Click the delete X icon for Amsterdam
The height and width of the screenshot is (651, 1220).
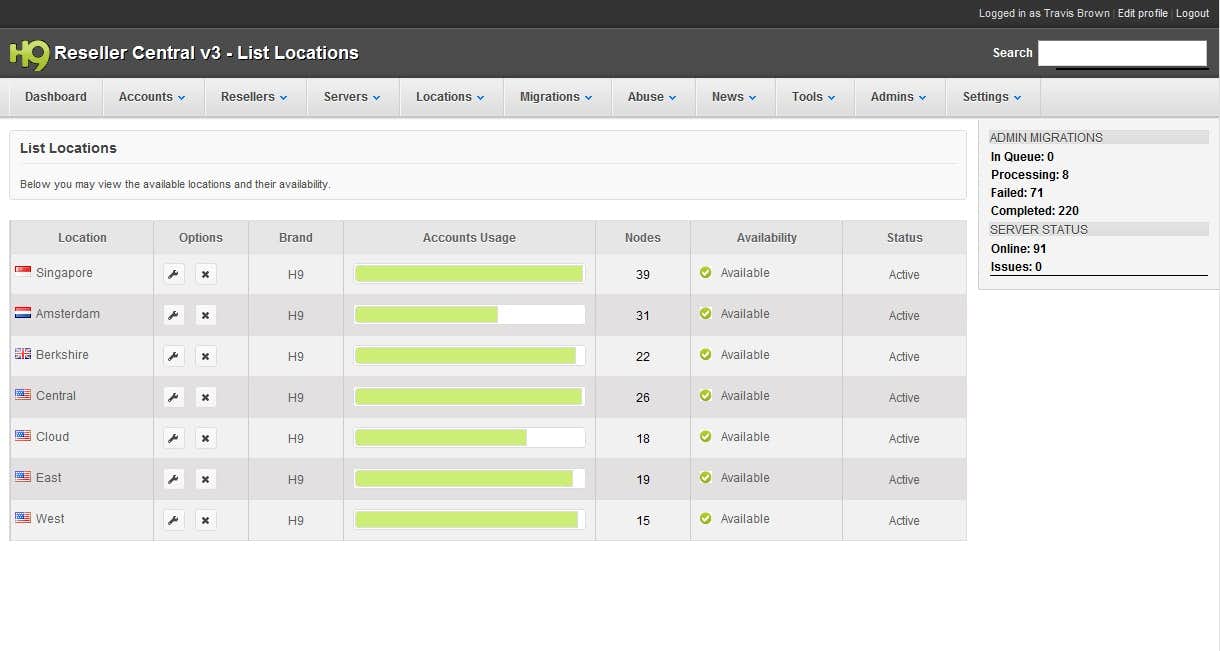click(x=205, y=315)
